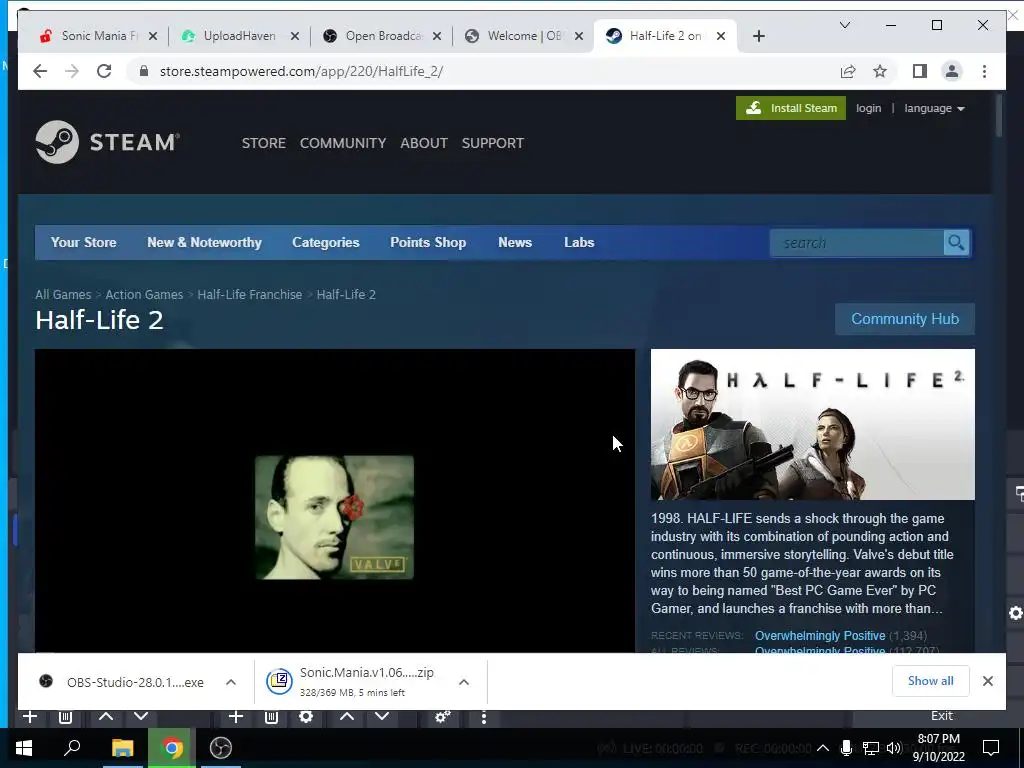
Task: Click the login link
Action: [868, 108]
